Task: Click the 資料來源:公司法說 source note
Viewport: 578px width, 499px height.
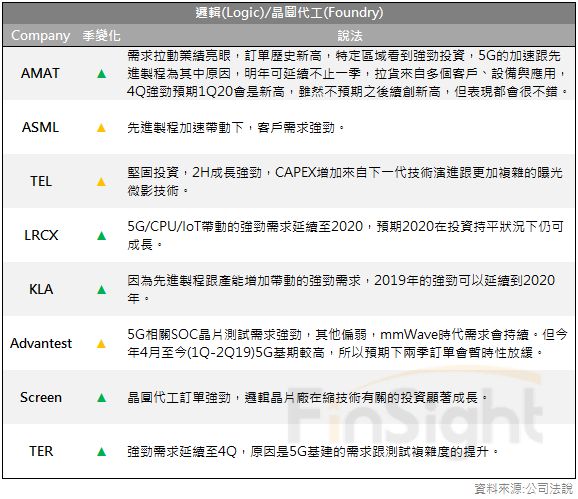Action: [x=523, y=489]
